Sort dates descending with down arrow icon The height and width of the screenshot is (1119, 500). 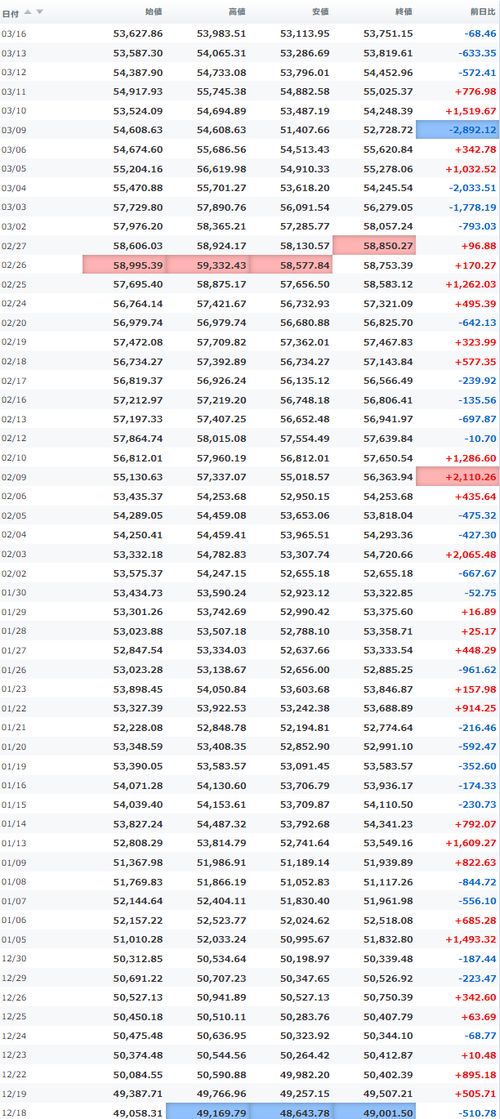click(x=39, y=12)
